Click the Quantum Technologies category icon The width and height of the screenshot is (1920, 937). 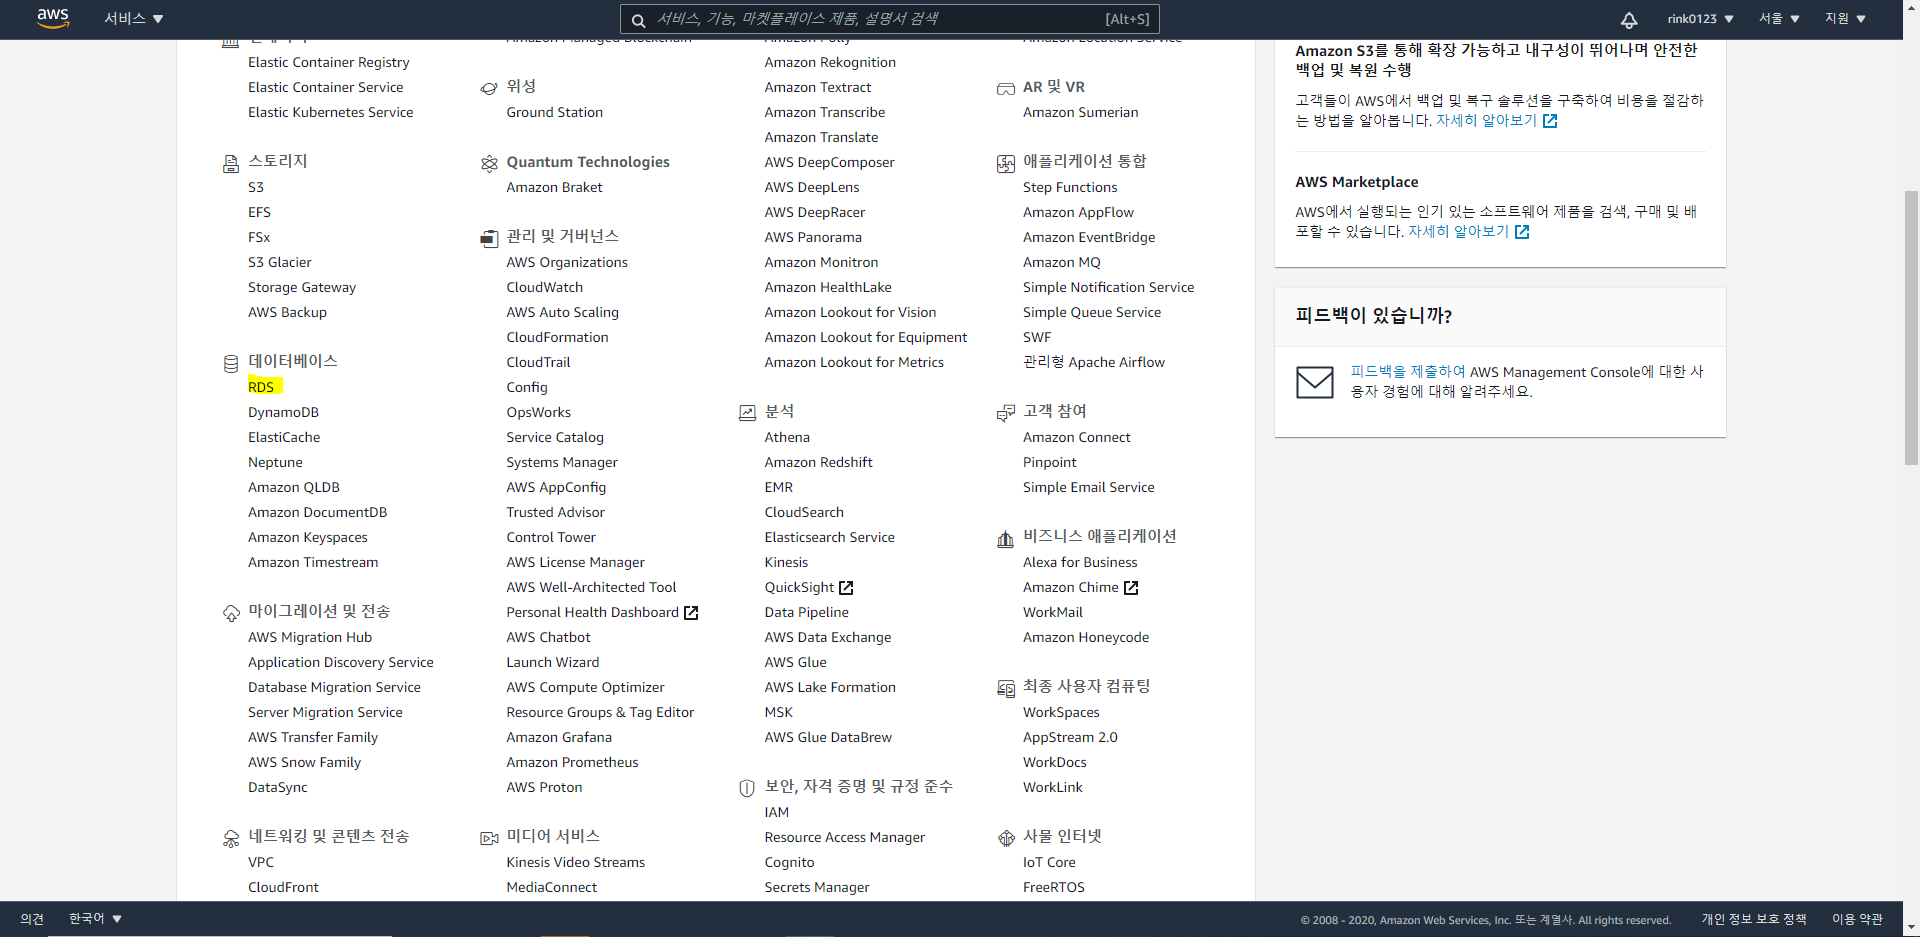[x=489, y=163]
